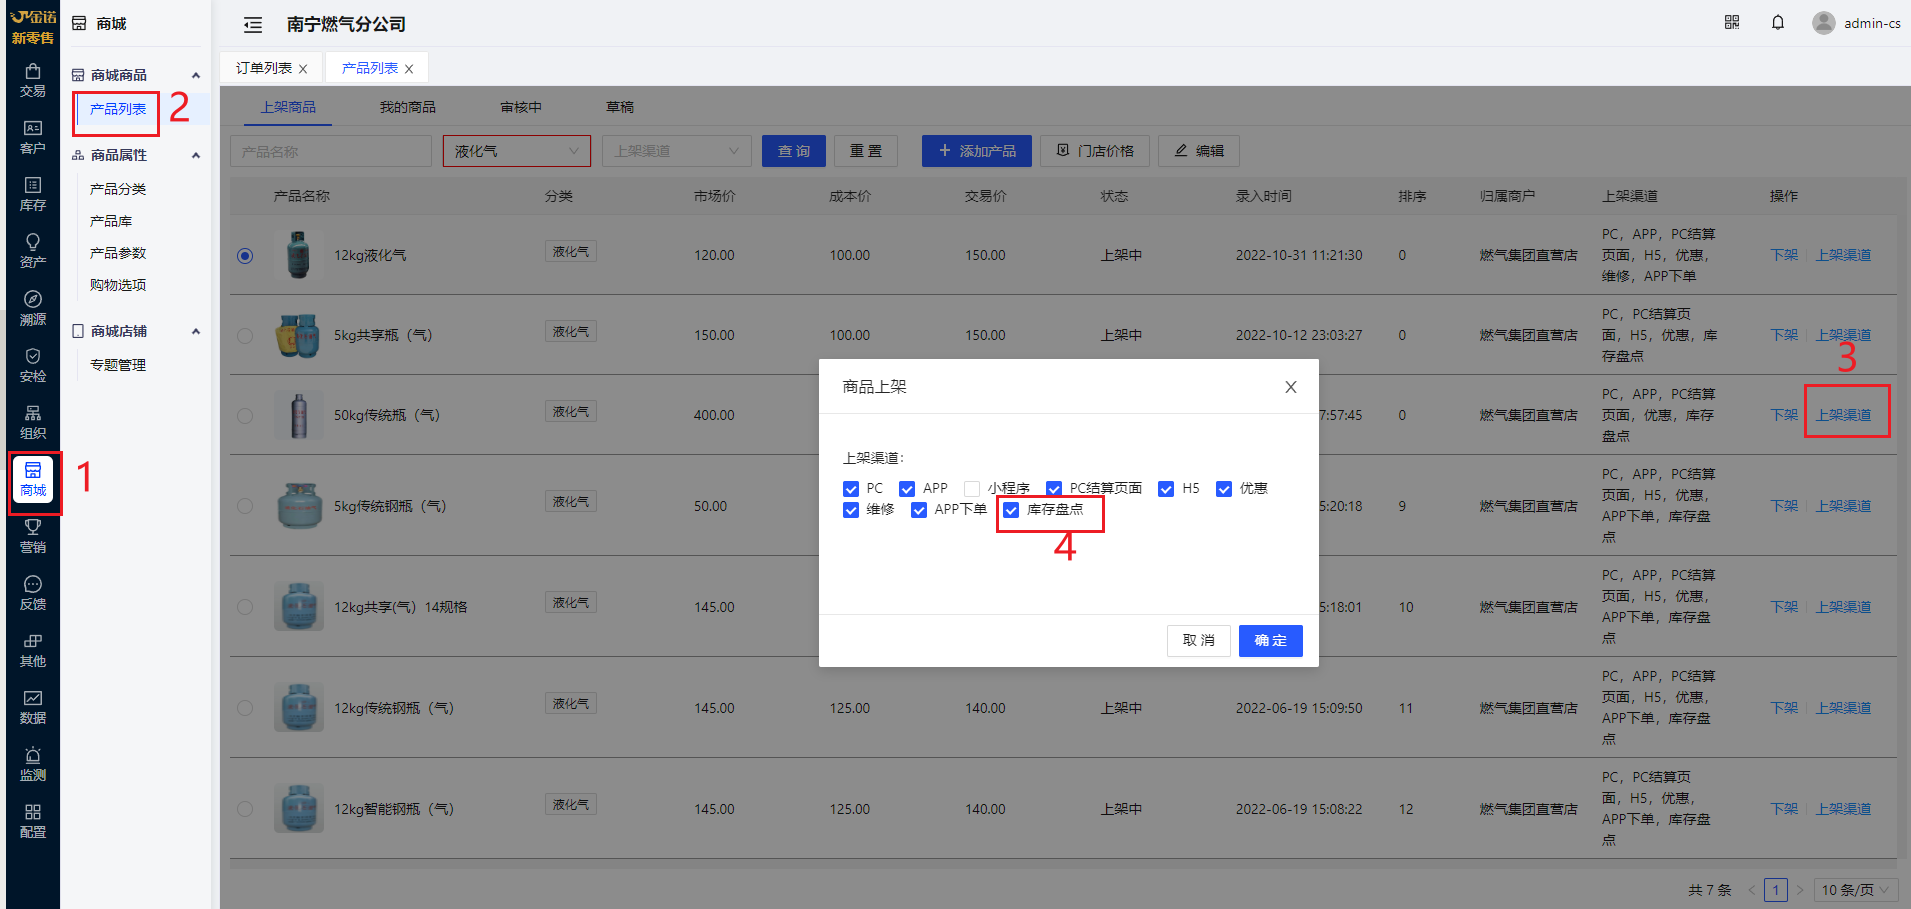1911x909 pixels.
Task: Click the 编辑 button
Action: pyautogui.click(x=1199, y=151)
